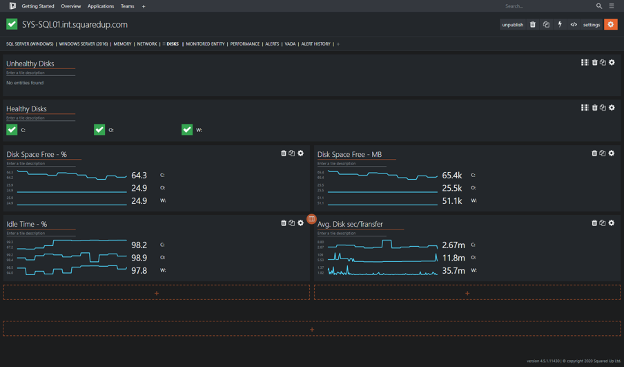Configure the Avg. Disk sec/Transfer tile

coord(611,223)
